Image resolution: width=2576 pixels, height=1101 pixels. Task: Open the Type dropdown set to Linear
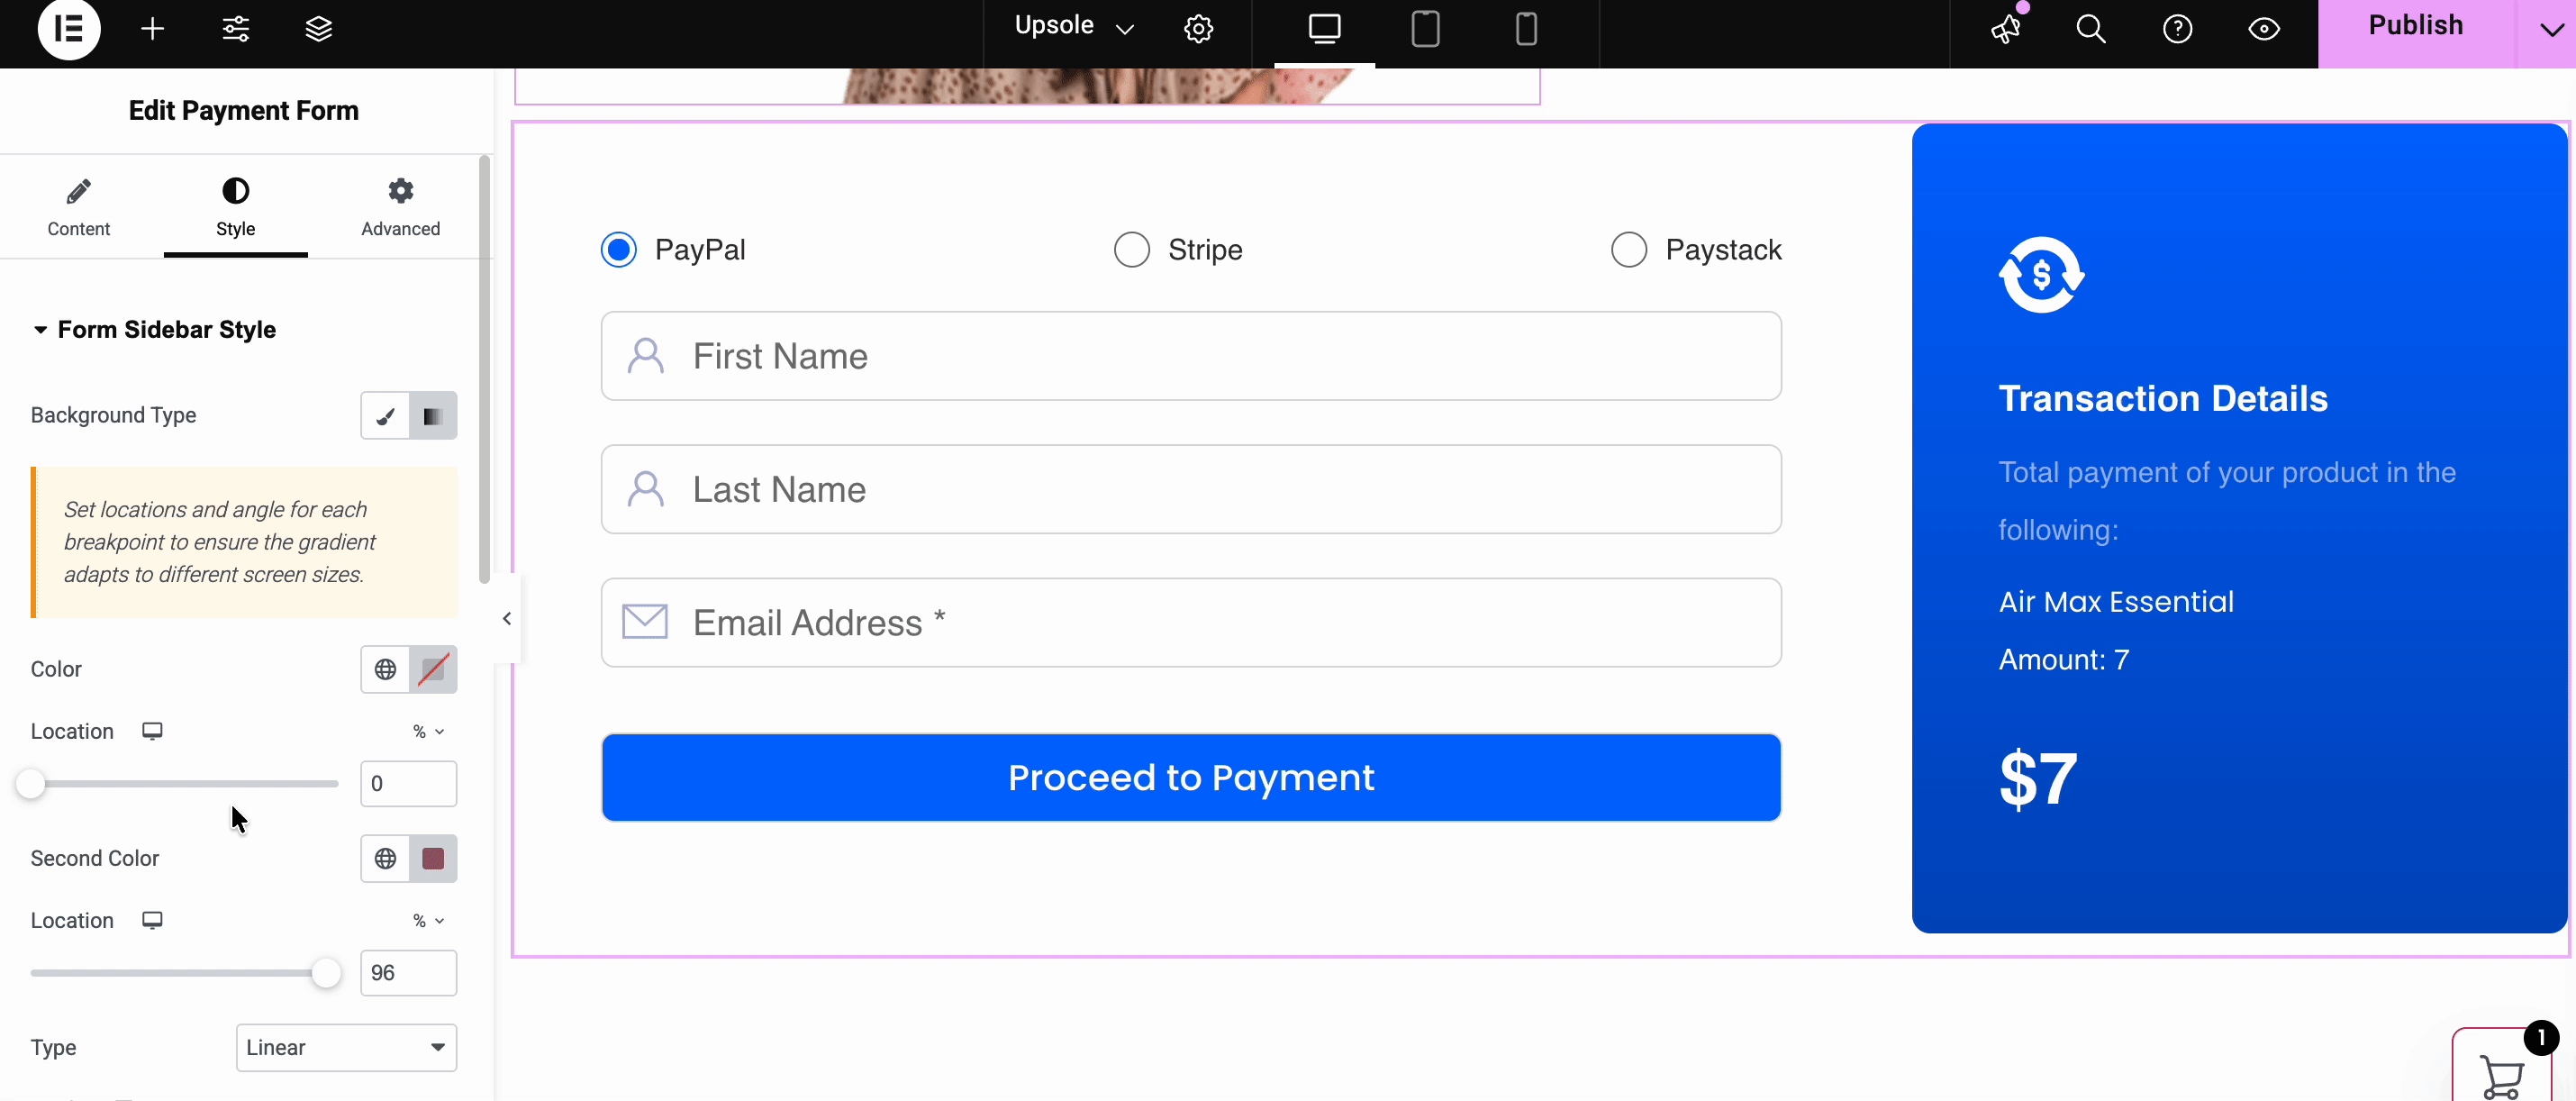(x=345, y=1047)
